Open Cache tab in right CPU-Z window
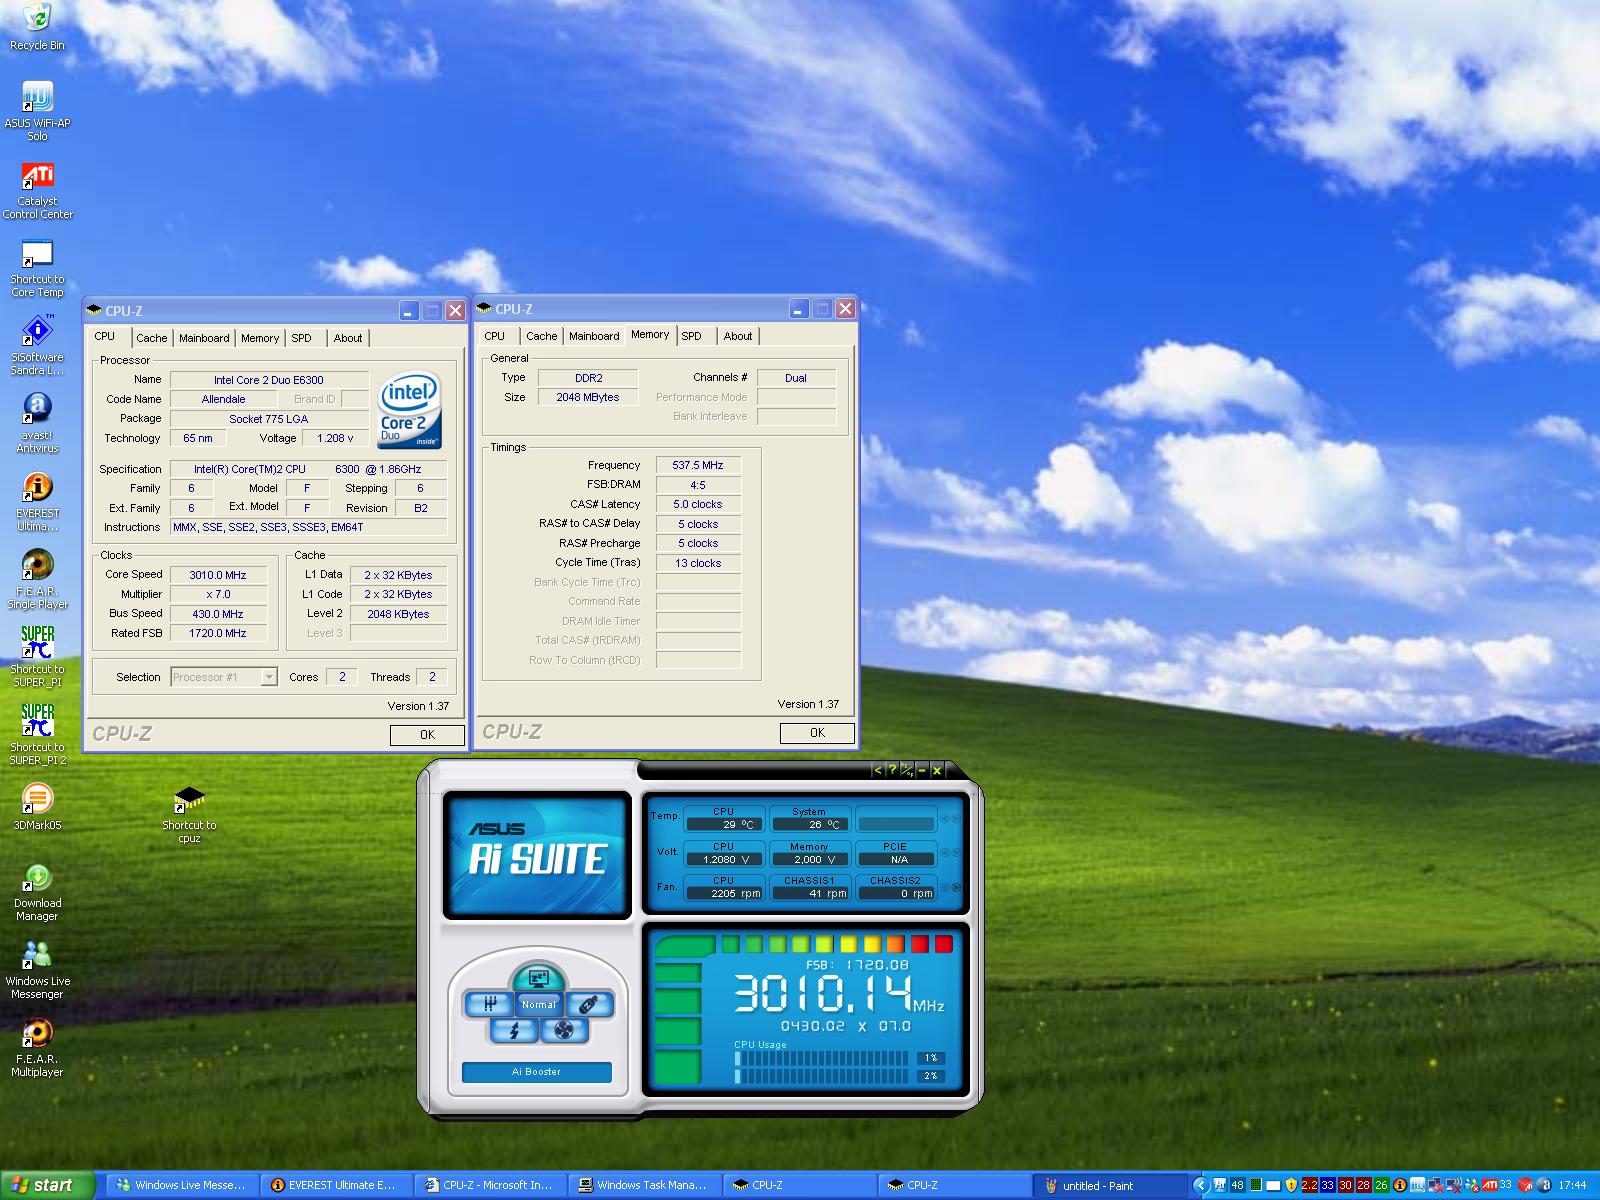Screen dimensions: 1600x1200 [x=542, y=336]
